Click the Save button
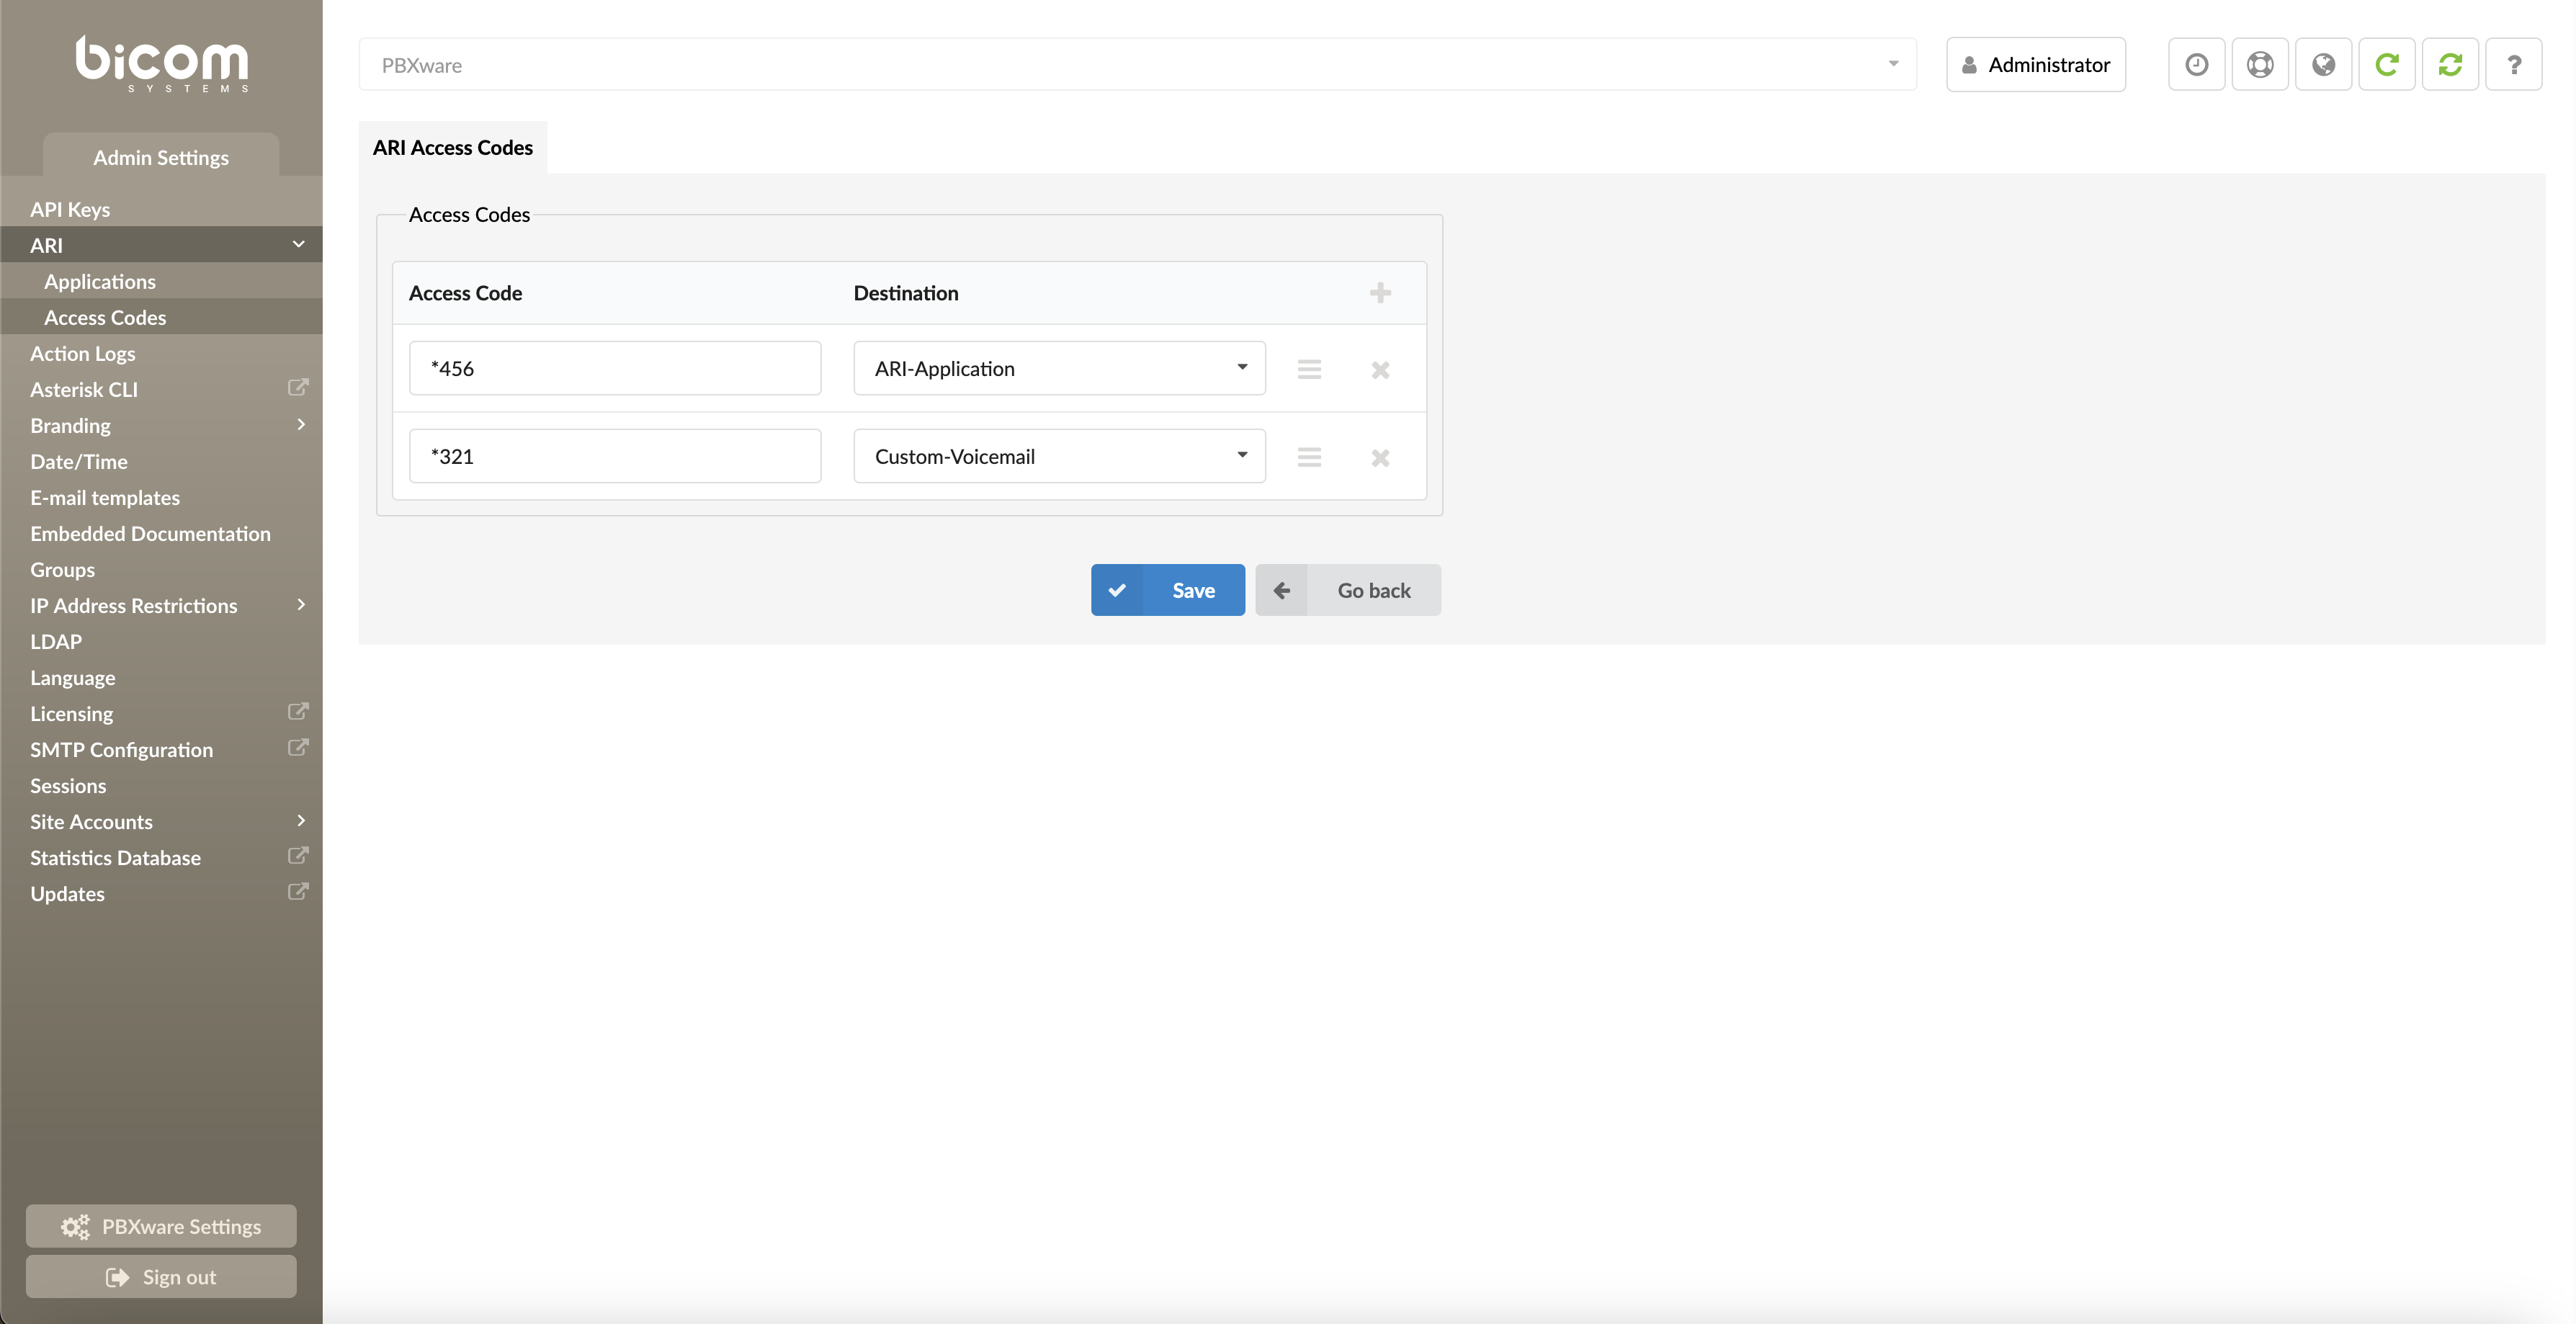Image resolution: width=2576 pixels, height=1324 pixels. click(x=1168, y=589)
